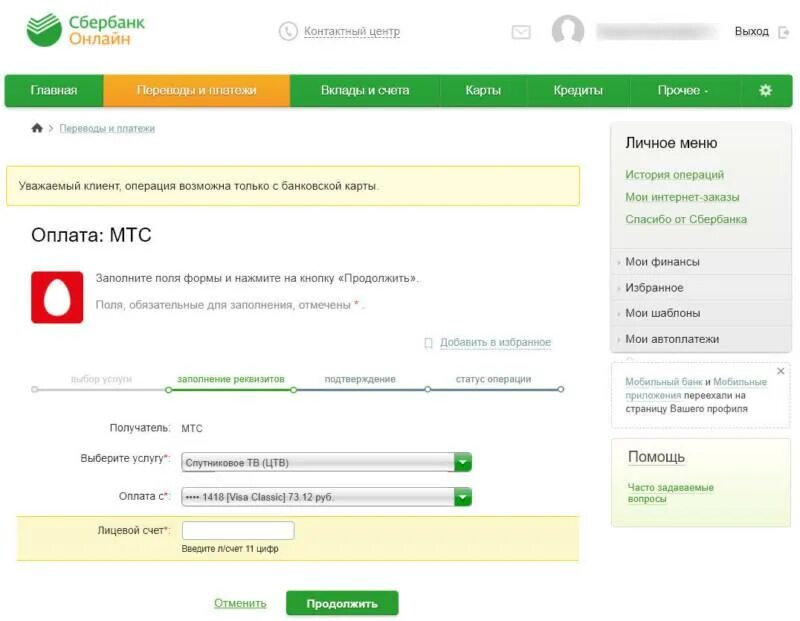Open settings gear in navigation bar
Viewport: 800px width, 621px height.
pyautogui.click(x=765, y=90)
